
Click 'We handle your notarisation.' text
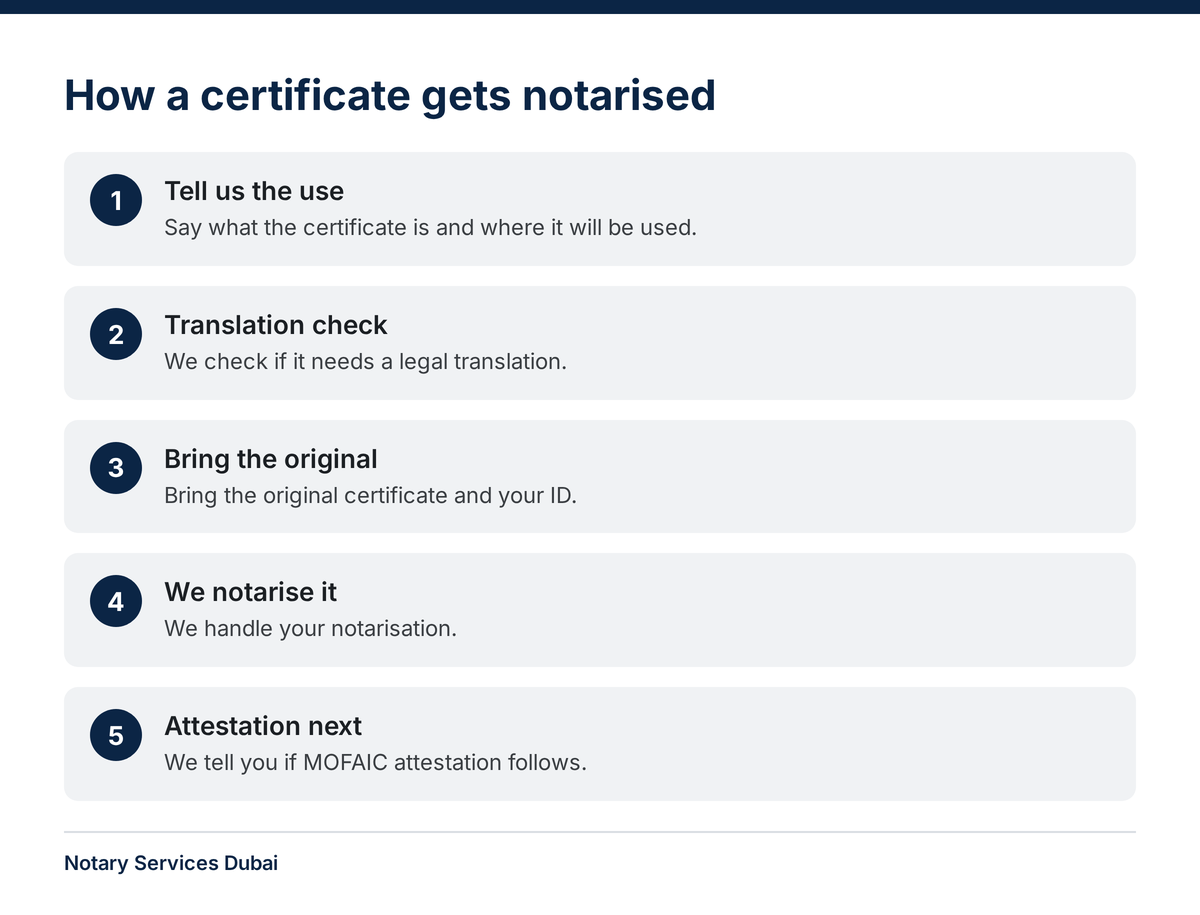tap(310, 628)
